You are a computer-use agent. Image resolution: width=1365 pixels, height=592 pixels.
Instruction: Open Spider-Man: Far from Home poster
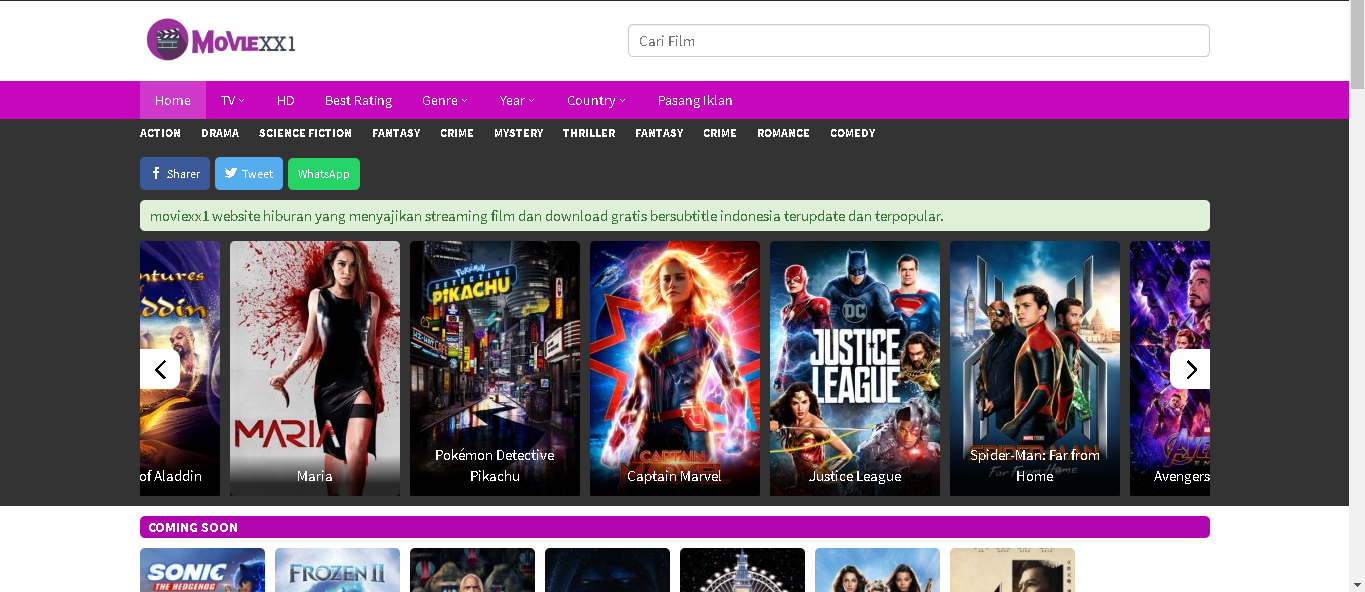point(1035,368)
